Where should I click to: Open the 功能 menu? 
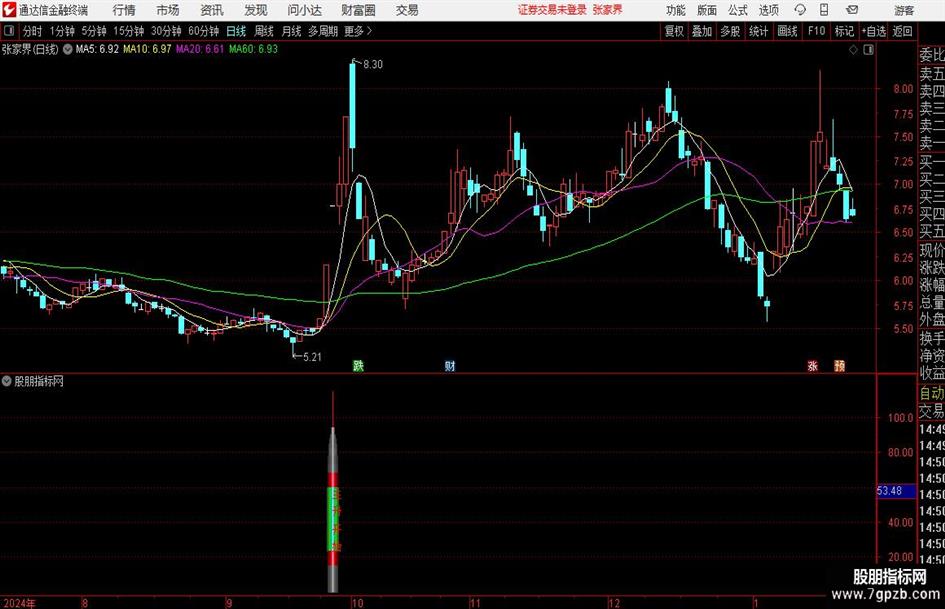676,10
